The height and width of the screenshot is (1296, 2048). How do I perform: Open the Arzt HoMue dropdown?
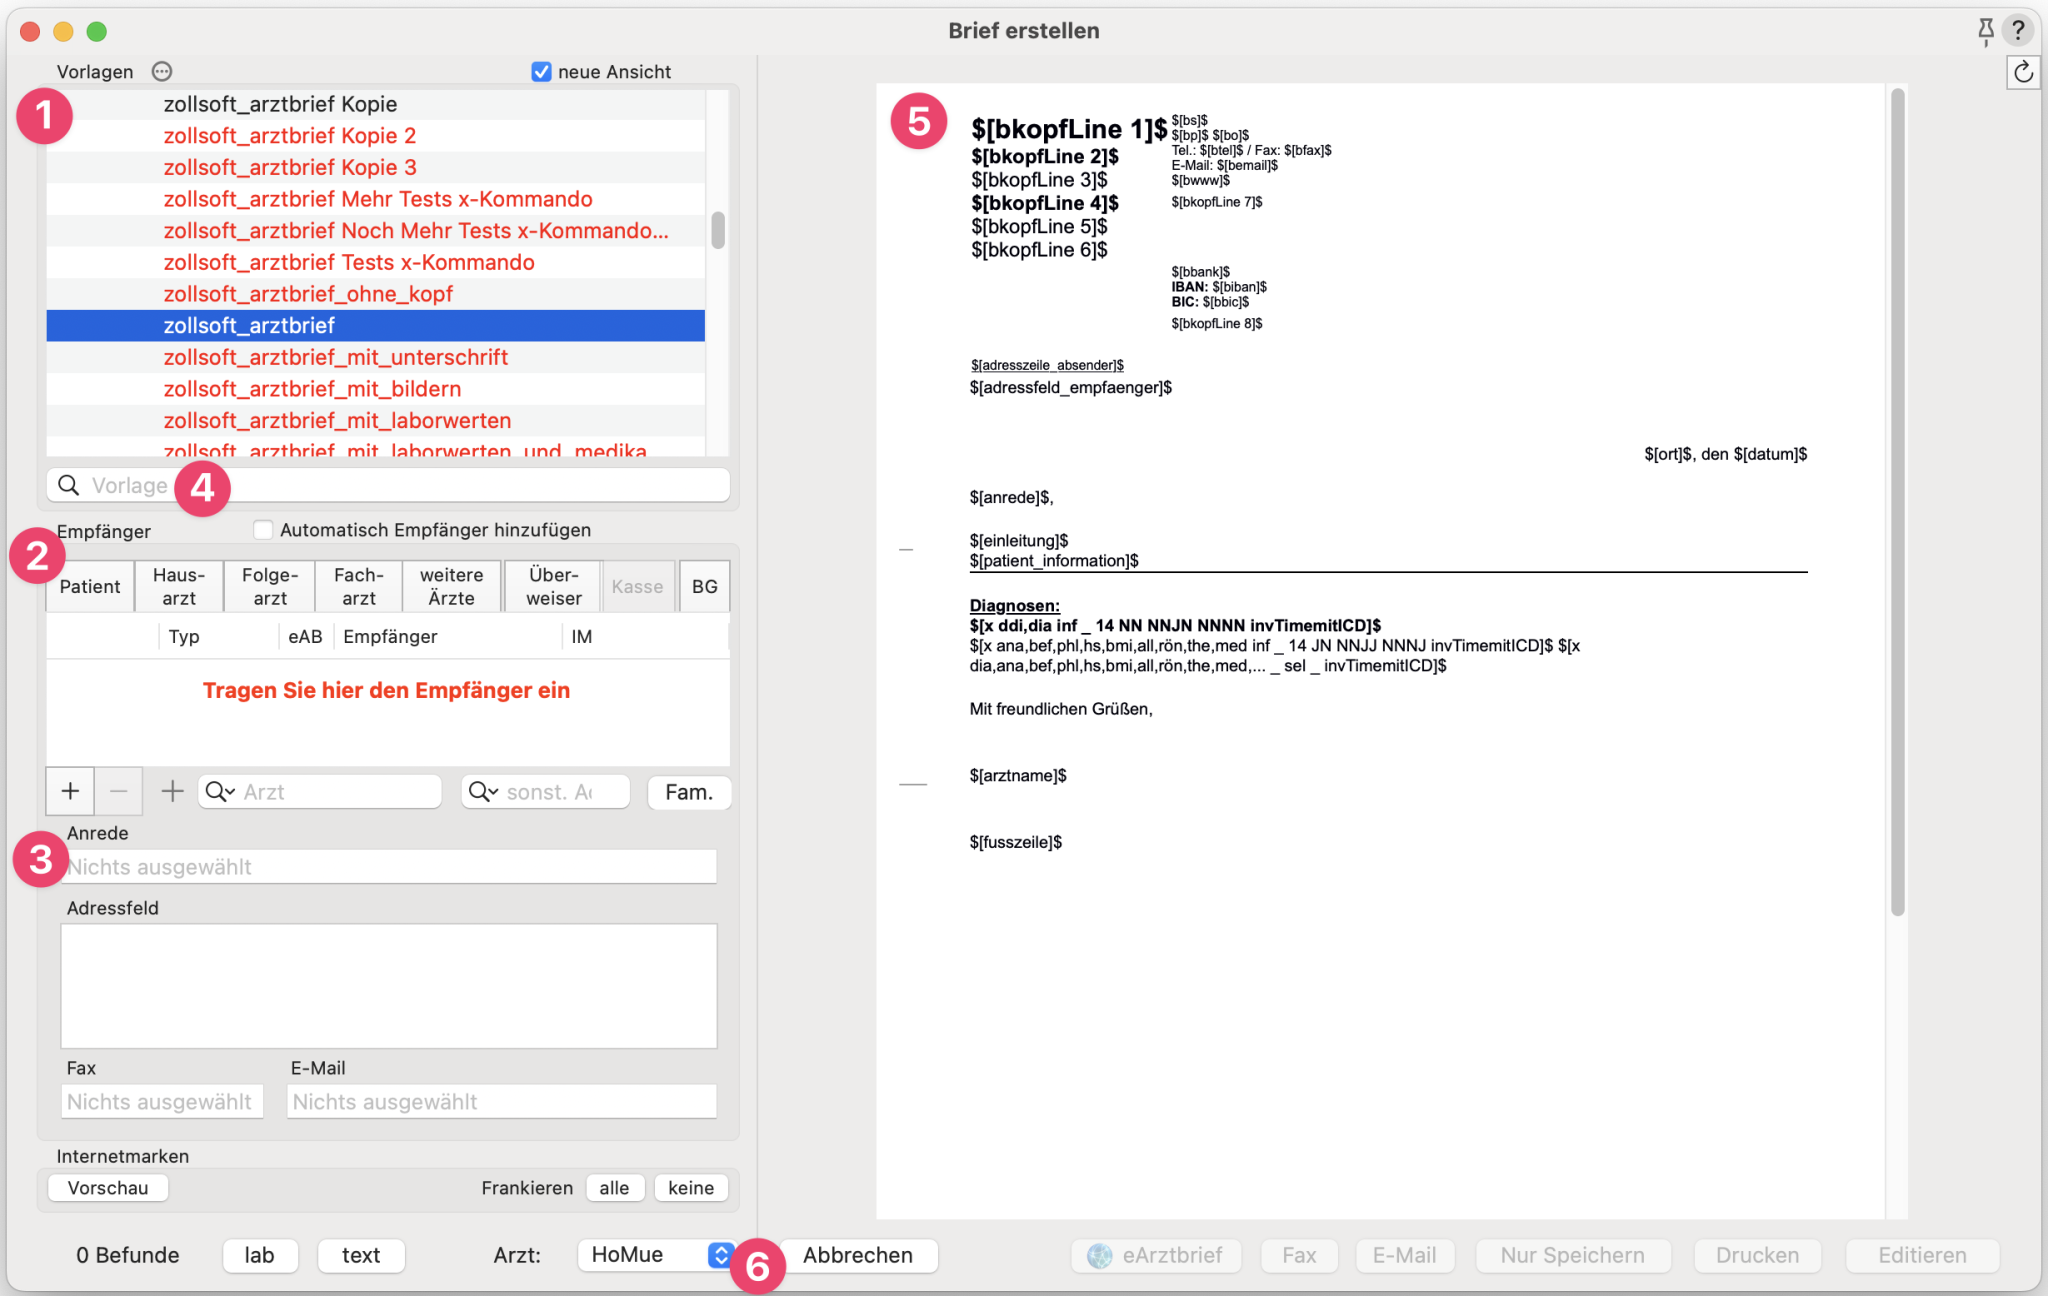pos(656,1255)
